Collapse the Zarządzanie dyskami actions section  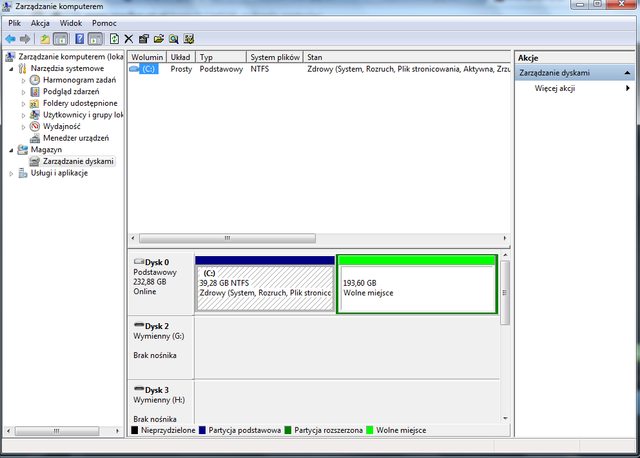pos(627,73)
